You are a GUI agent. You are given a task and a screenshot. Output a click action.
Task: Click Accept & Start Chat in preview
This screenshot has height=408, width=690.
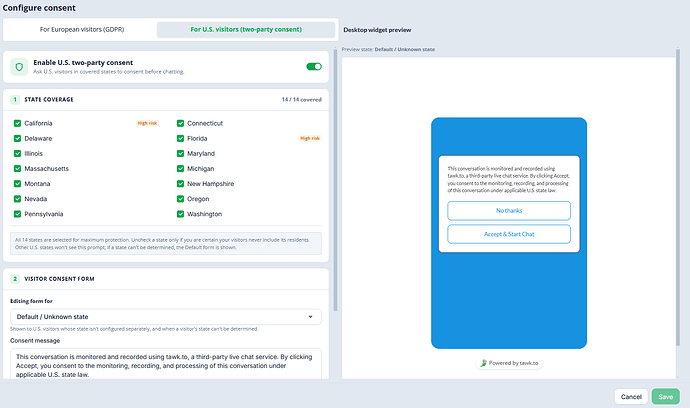(x=509, y=234)
